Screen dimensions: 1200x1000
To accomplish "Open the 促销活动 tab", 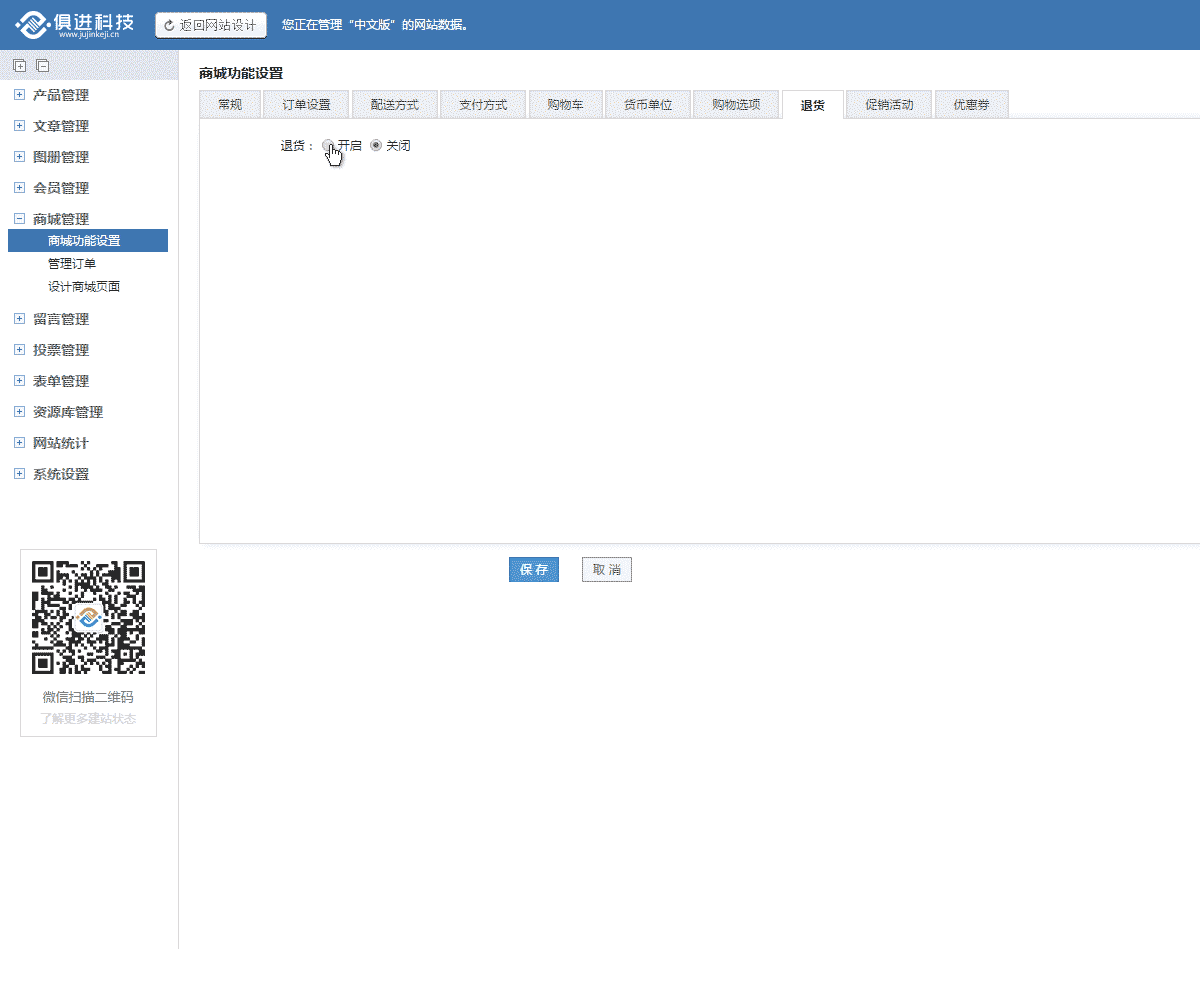I will [x=888, y=104].
